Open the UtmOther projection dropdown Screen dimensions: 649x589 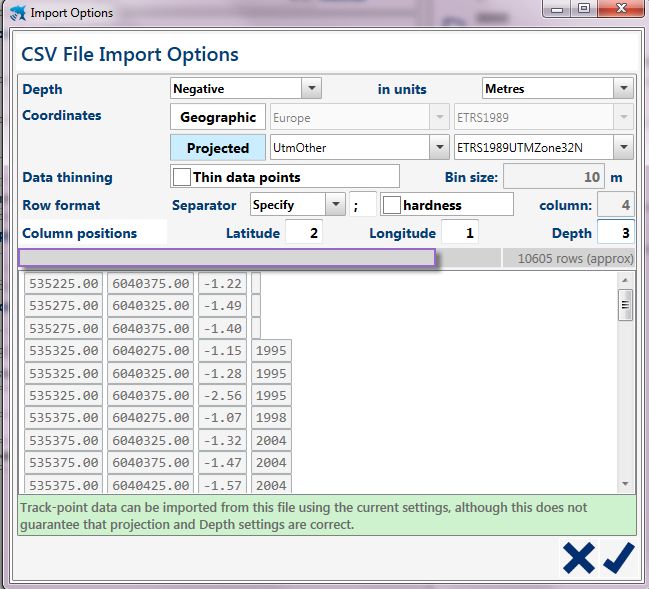coord(438,148)
